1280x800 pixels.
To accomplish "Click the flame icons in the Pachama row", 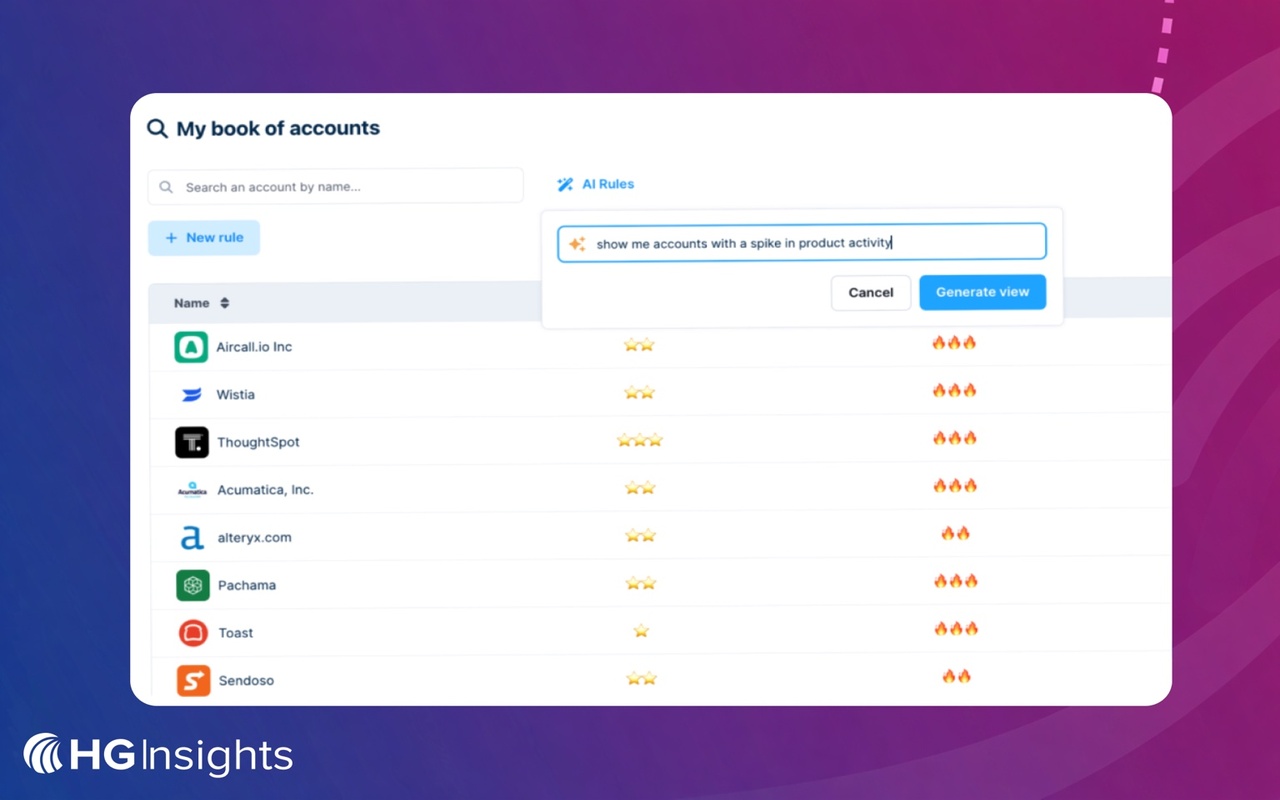I will [956, 581].
